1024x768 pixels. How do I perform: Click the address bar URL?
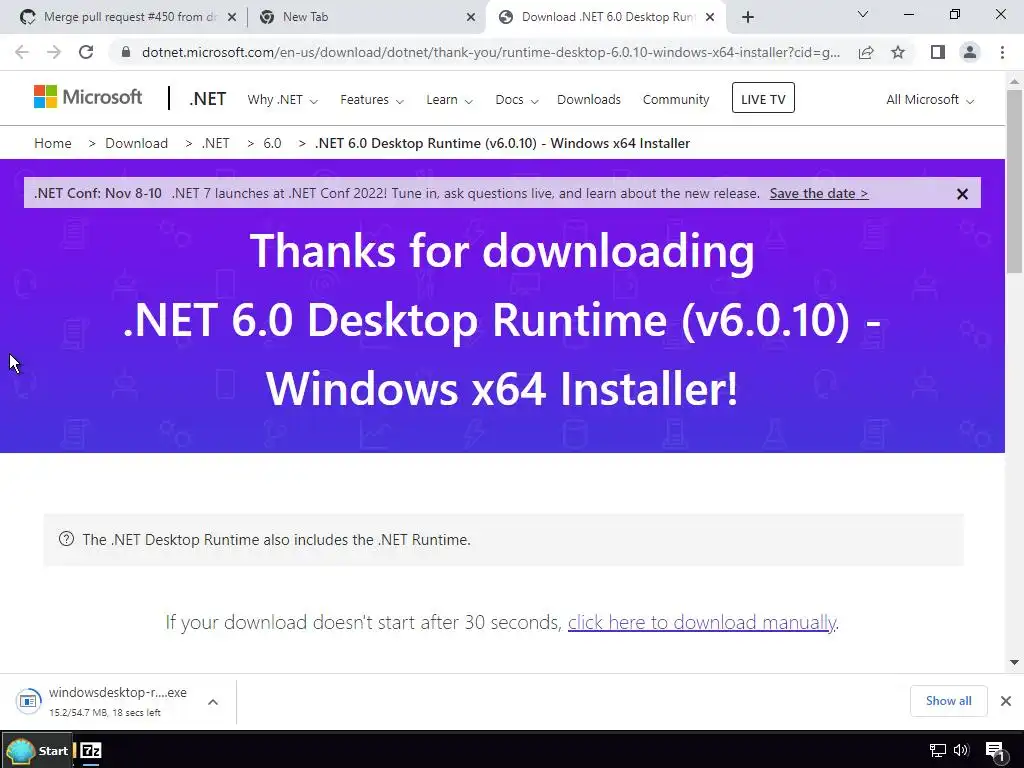(x=491, y=52)
